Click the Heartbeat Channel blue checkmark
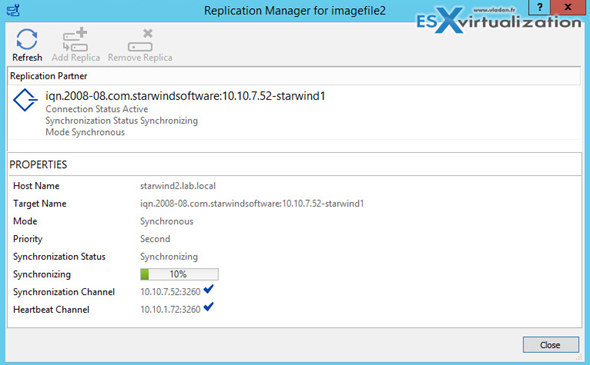This screenshot has height=365, width=590. point(208,307)
